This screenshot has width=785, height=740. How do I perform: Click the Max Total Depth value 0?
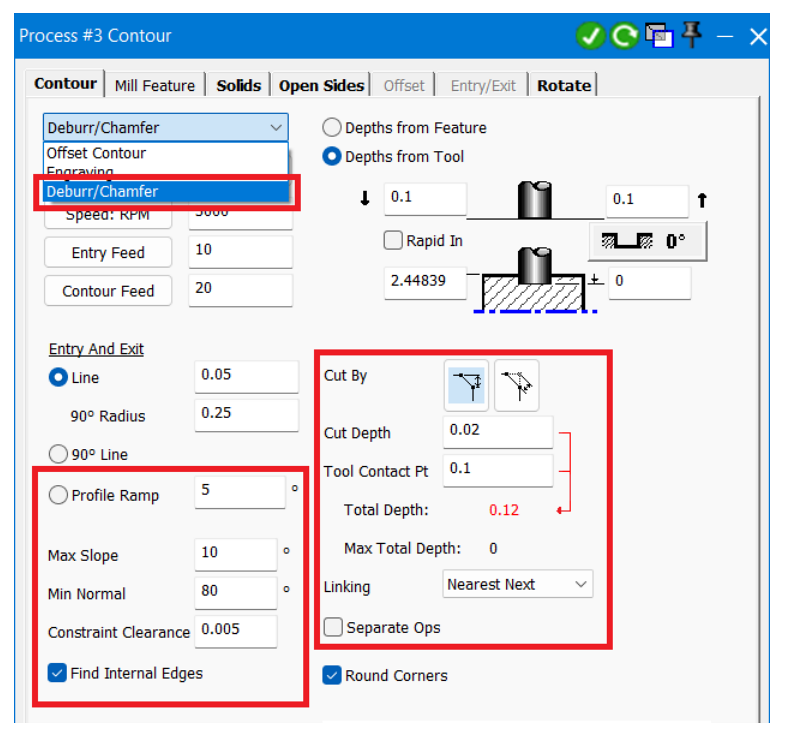pos(493,548)
